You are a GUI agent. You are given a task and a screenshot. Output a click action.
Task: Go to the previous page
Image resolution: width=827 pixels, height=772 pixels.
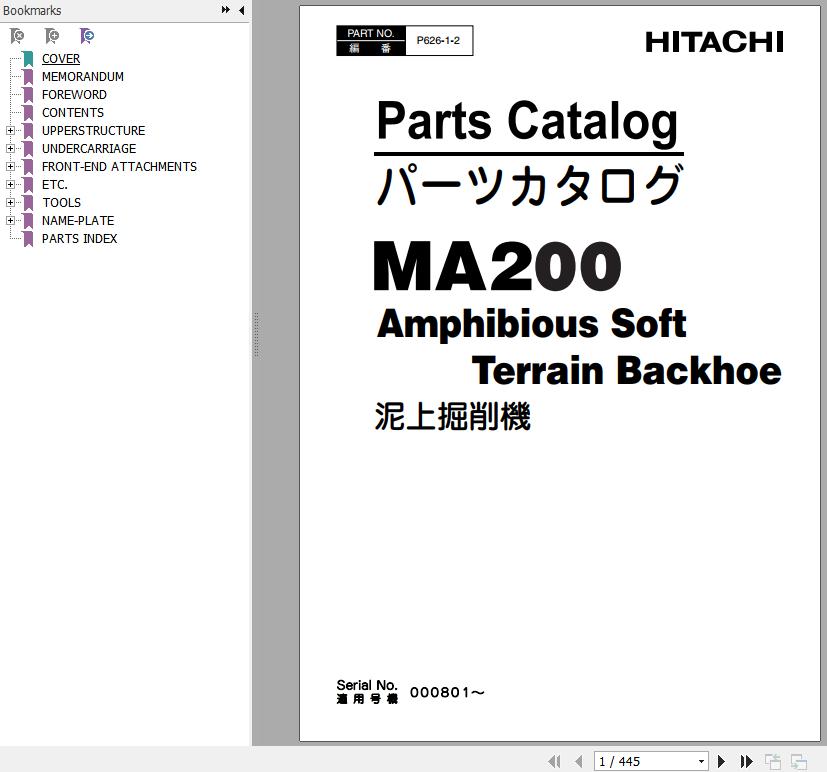[x=579, y=761]
